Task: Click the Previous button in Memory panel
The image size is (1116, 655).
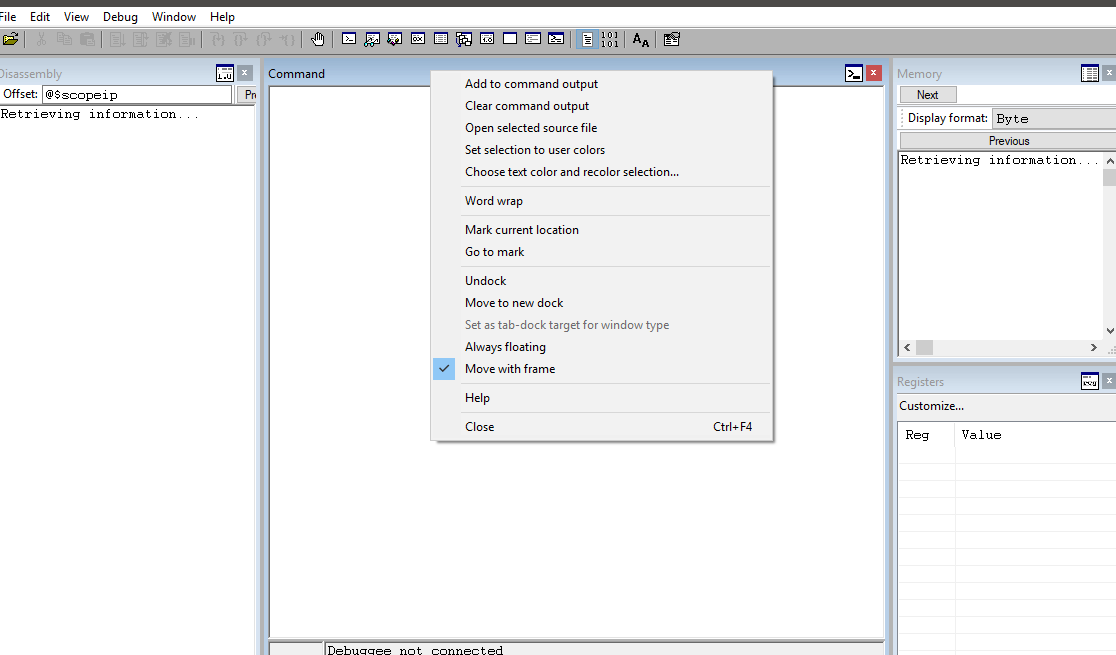Action: point(1008,141)
